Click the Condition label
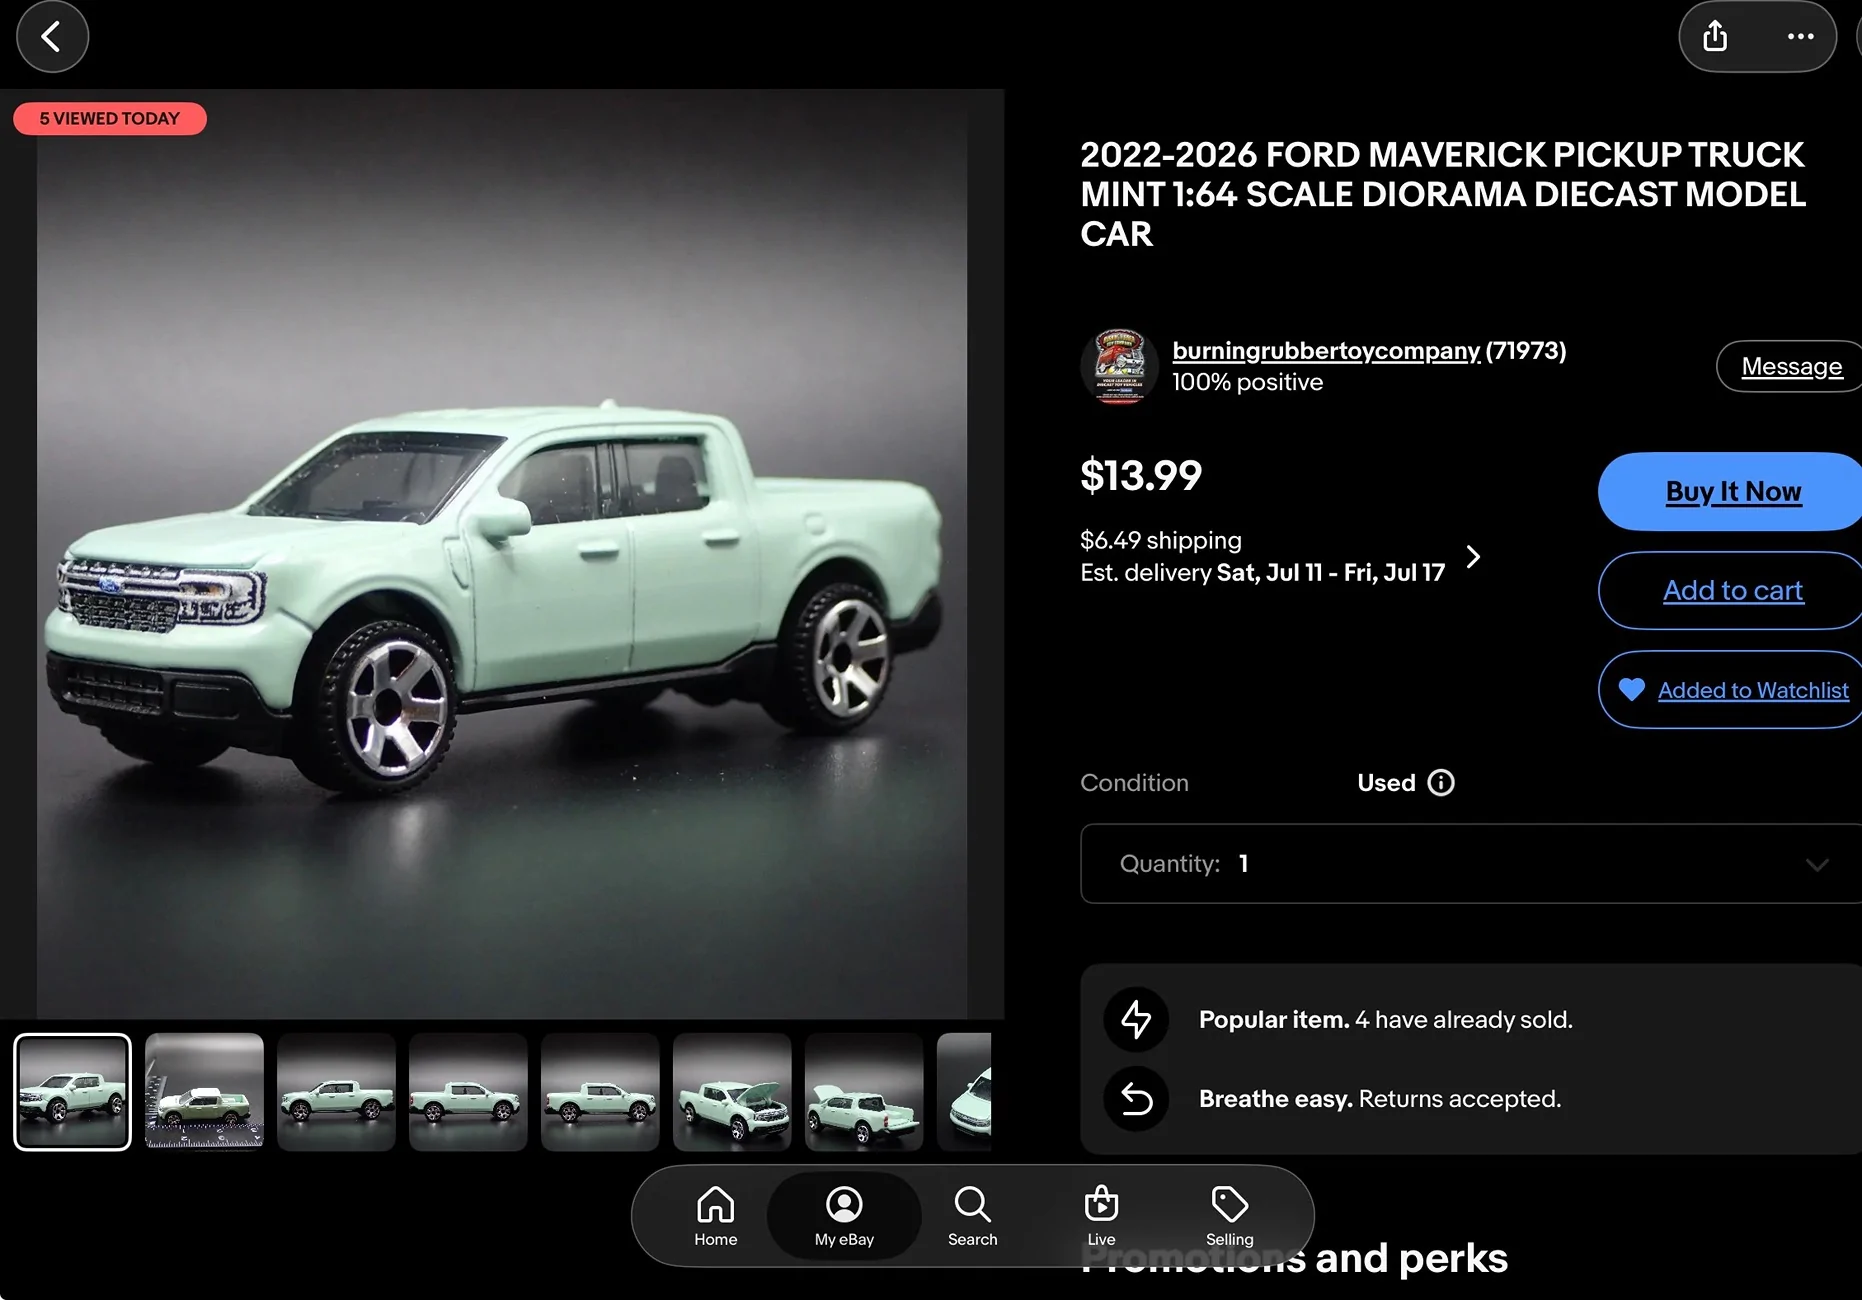 click(1134, 783)
